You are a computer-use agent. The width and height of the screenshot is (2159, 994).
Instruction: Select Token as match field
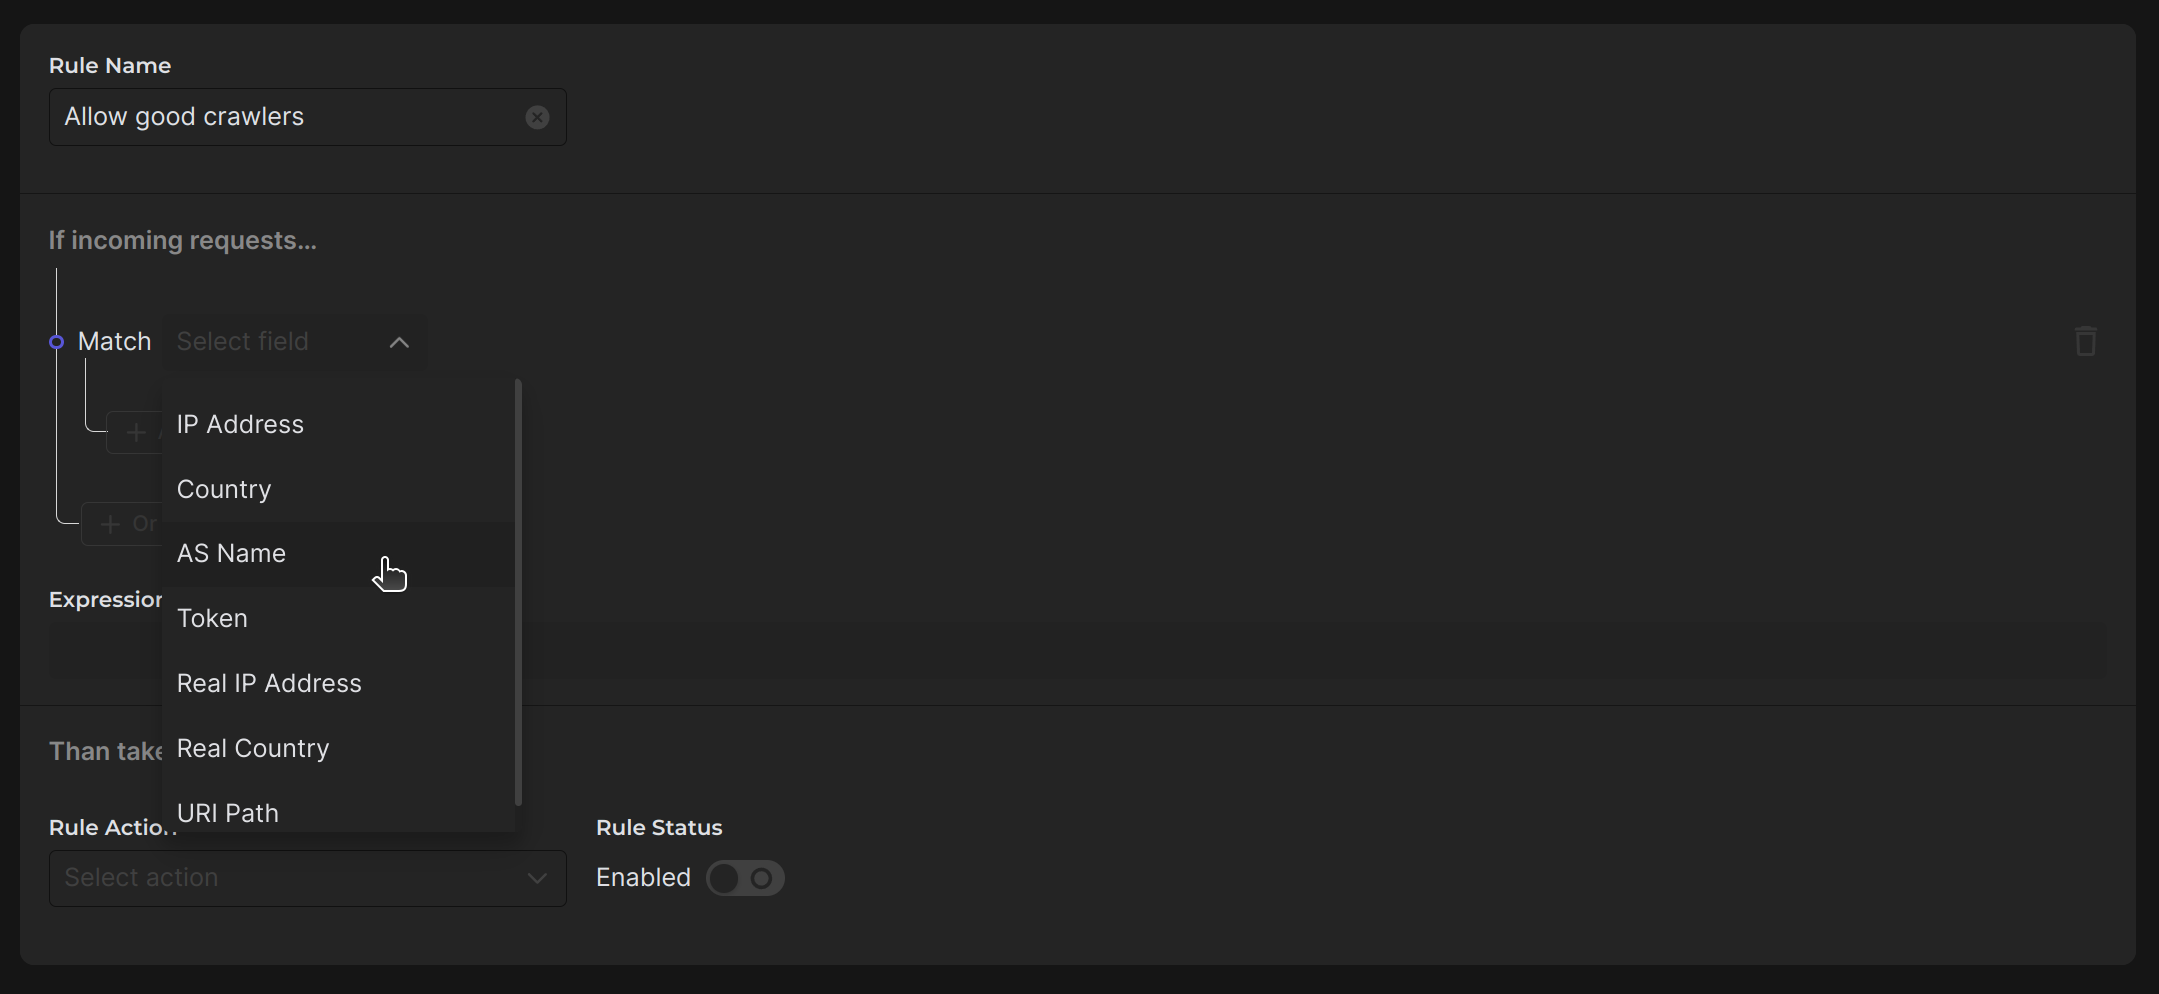[212, 619]
